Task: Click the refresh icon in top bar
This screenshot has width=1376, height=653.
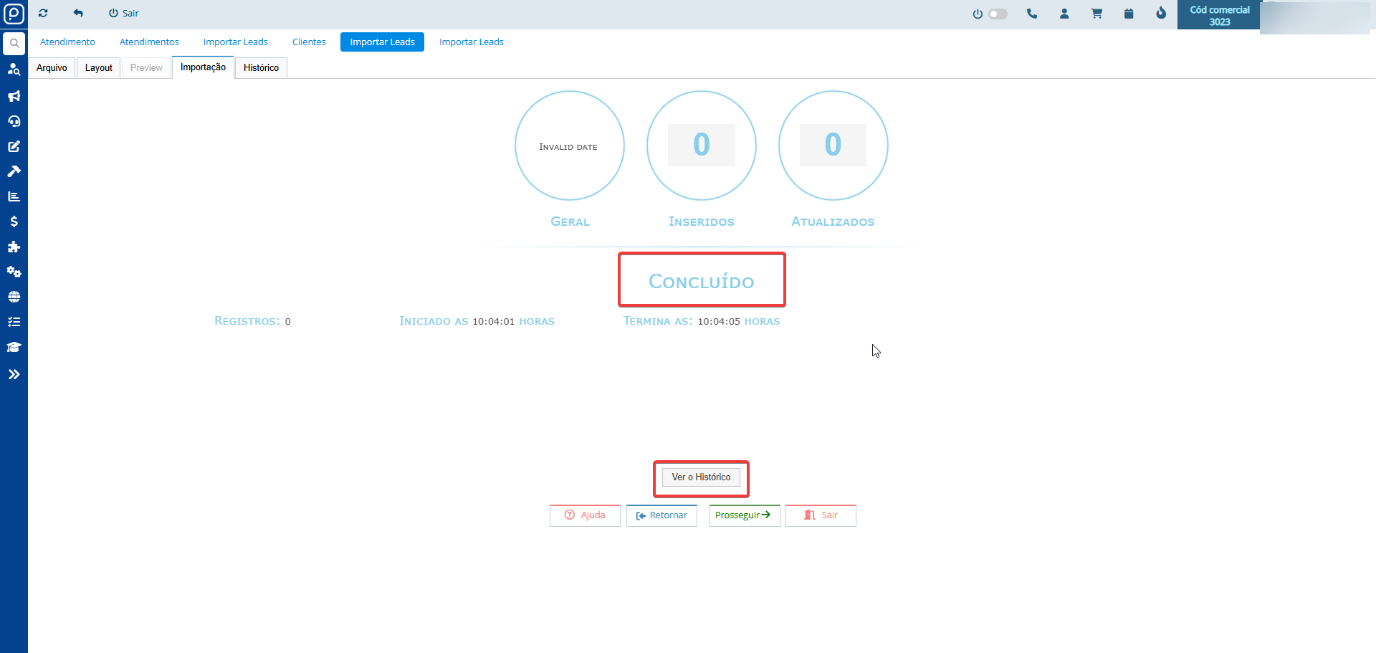Action: click(43, 14)
